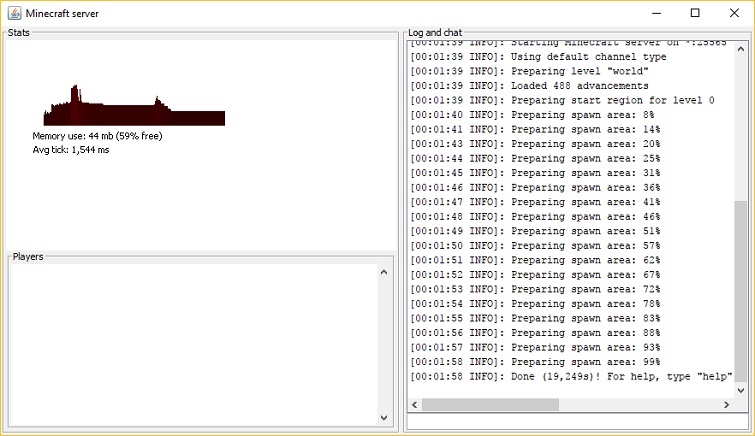Click the Java icon in title bar
The image size is (755, 436).
tap(13, 12)
